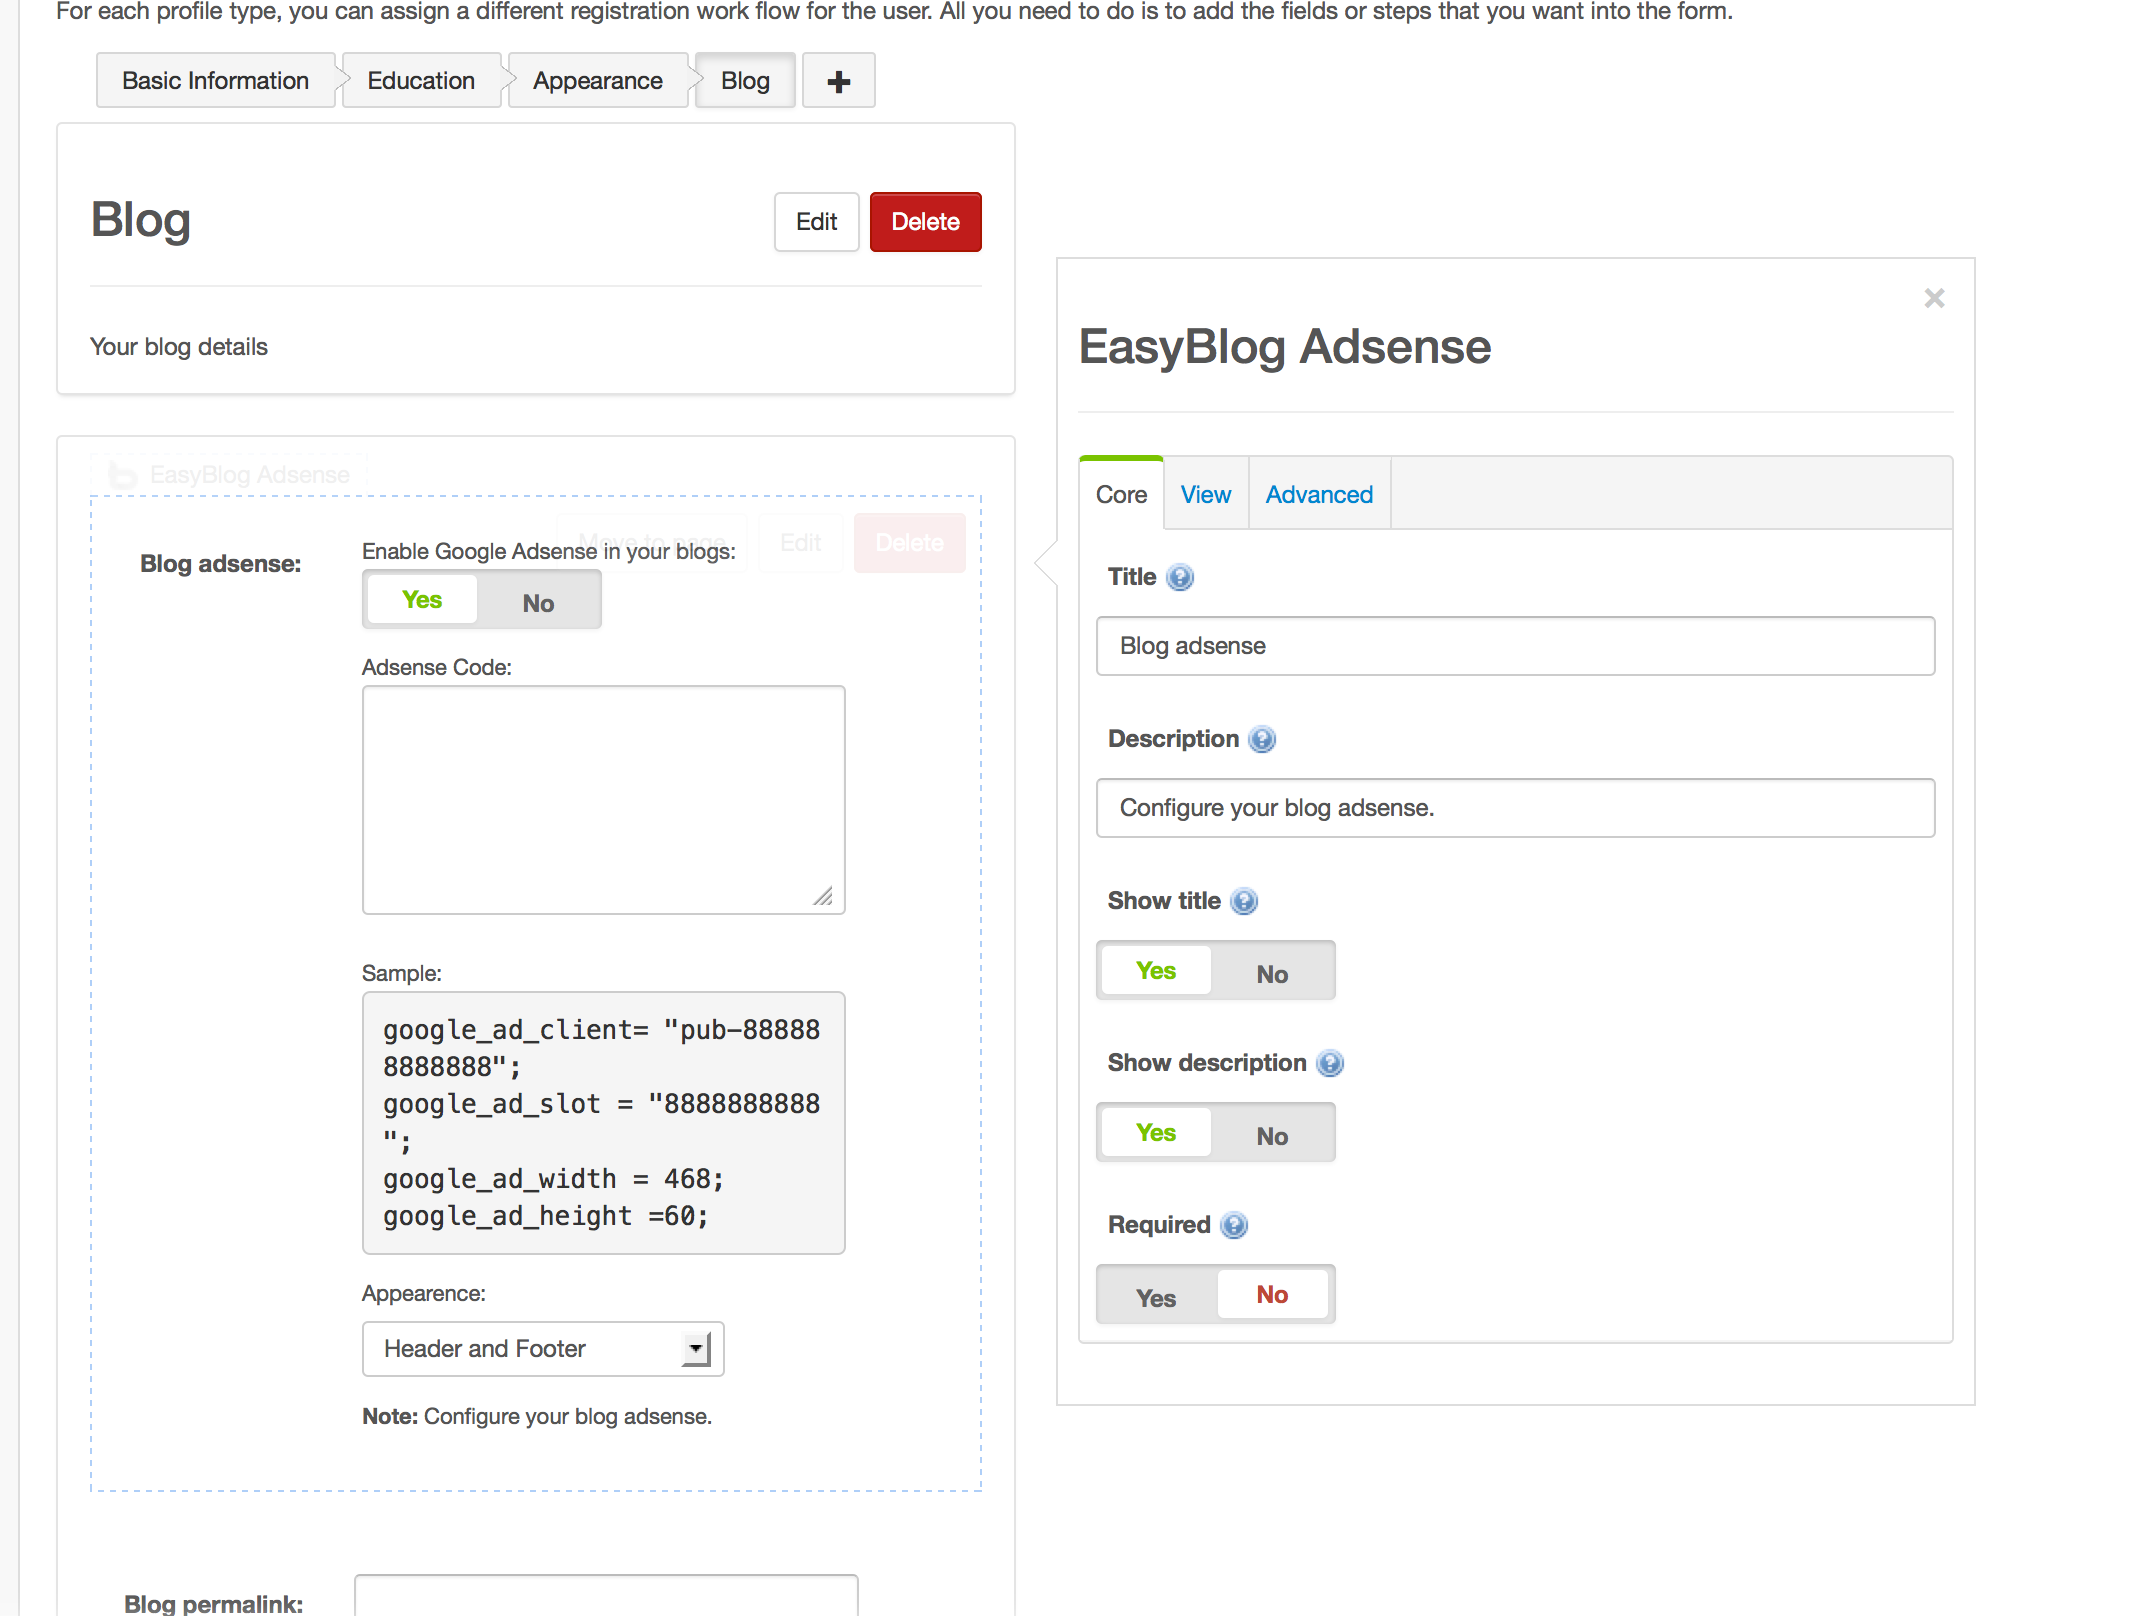The image size is (2156, 1616).
Task: Click the red Delete button for Blog
Action: point(924,222)
